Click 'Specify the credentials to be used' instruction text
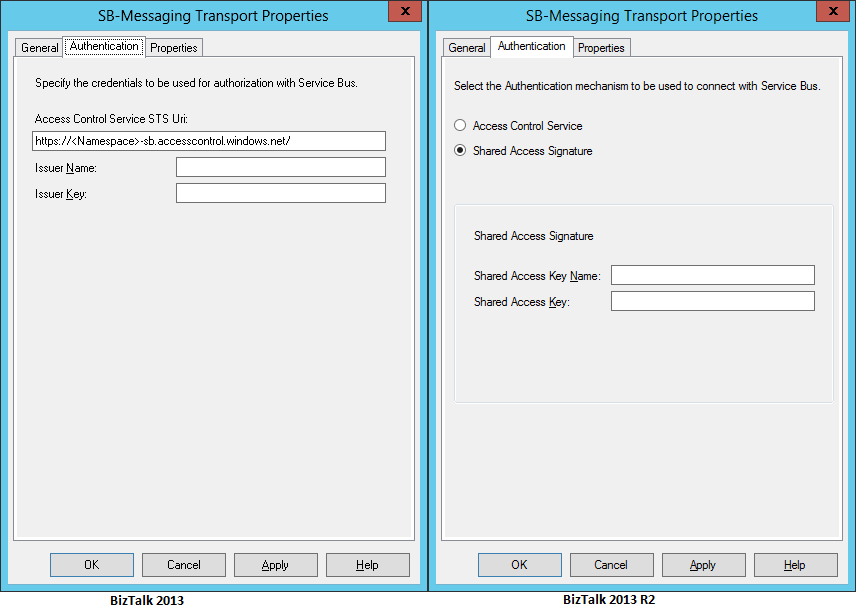Screen dimensions: 857x610 [197, 83]
